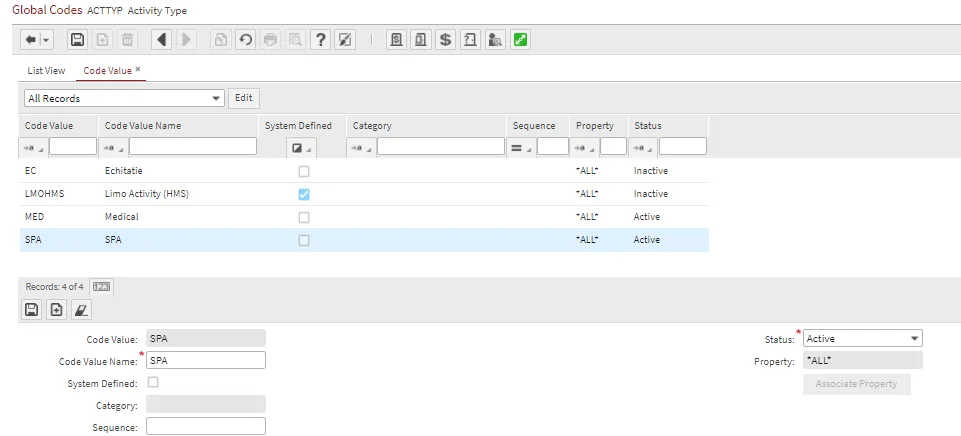Viewport: 961px width, 436px height.
Task: Click the first dollar building toolbar icon
Action: pyautogui.click(x=397, y=40)
